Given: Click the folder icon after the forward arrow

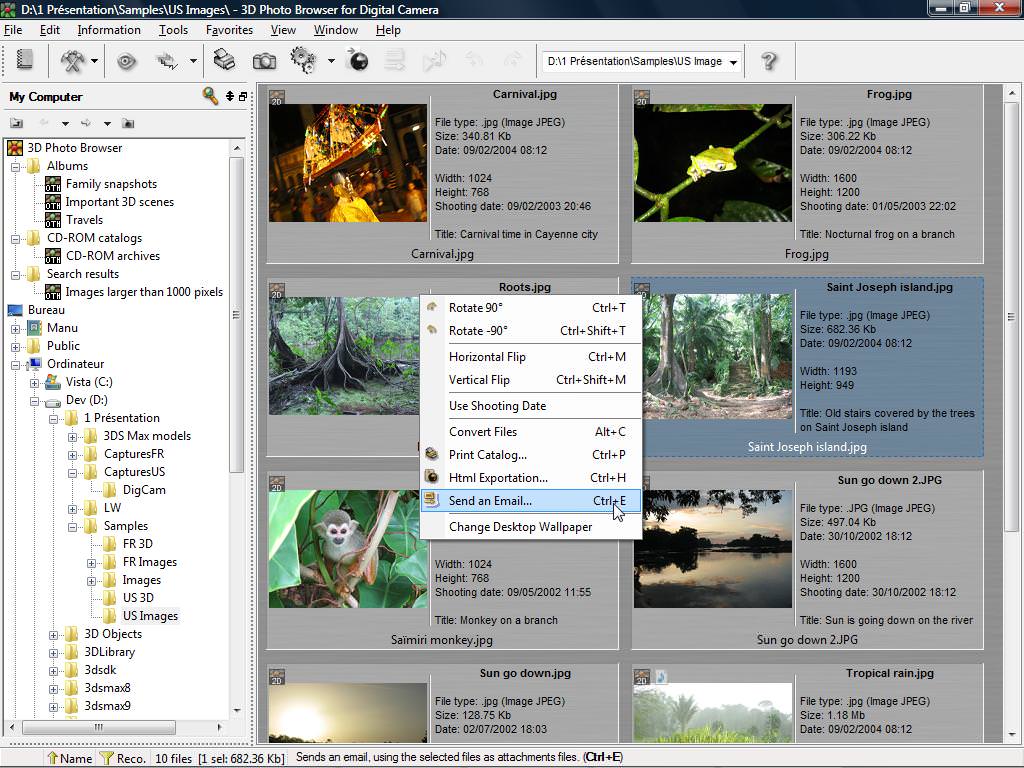Looking at the screenshot, I should pos(129,123).
